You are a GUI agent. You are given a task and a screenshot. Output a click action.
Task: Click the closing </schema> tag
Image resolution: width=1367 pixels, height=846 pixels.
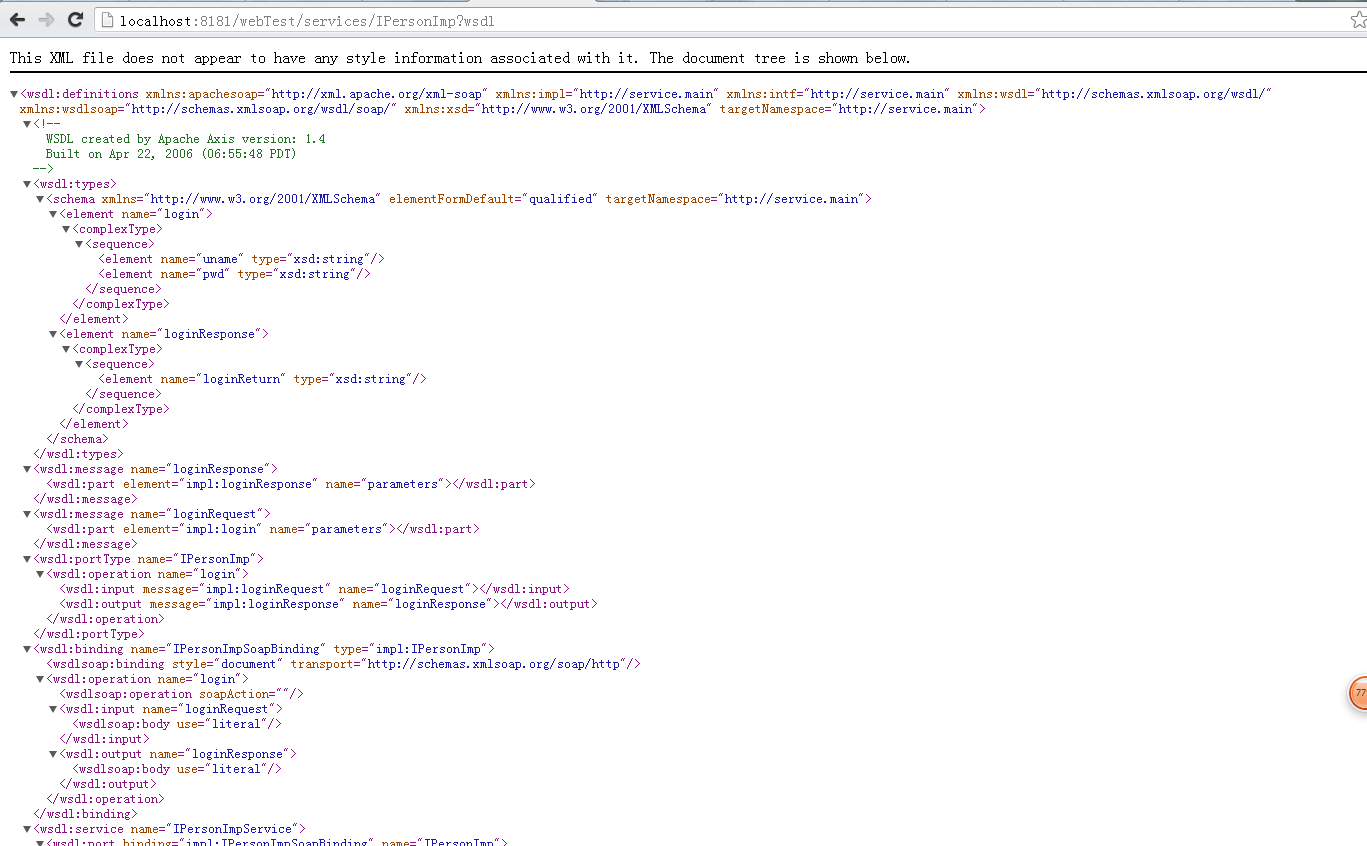[77, 439]
